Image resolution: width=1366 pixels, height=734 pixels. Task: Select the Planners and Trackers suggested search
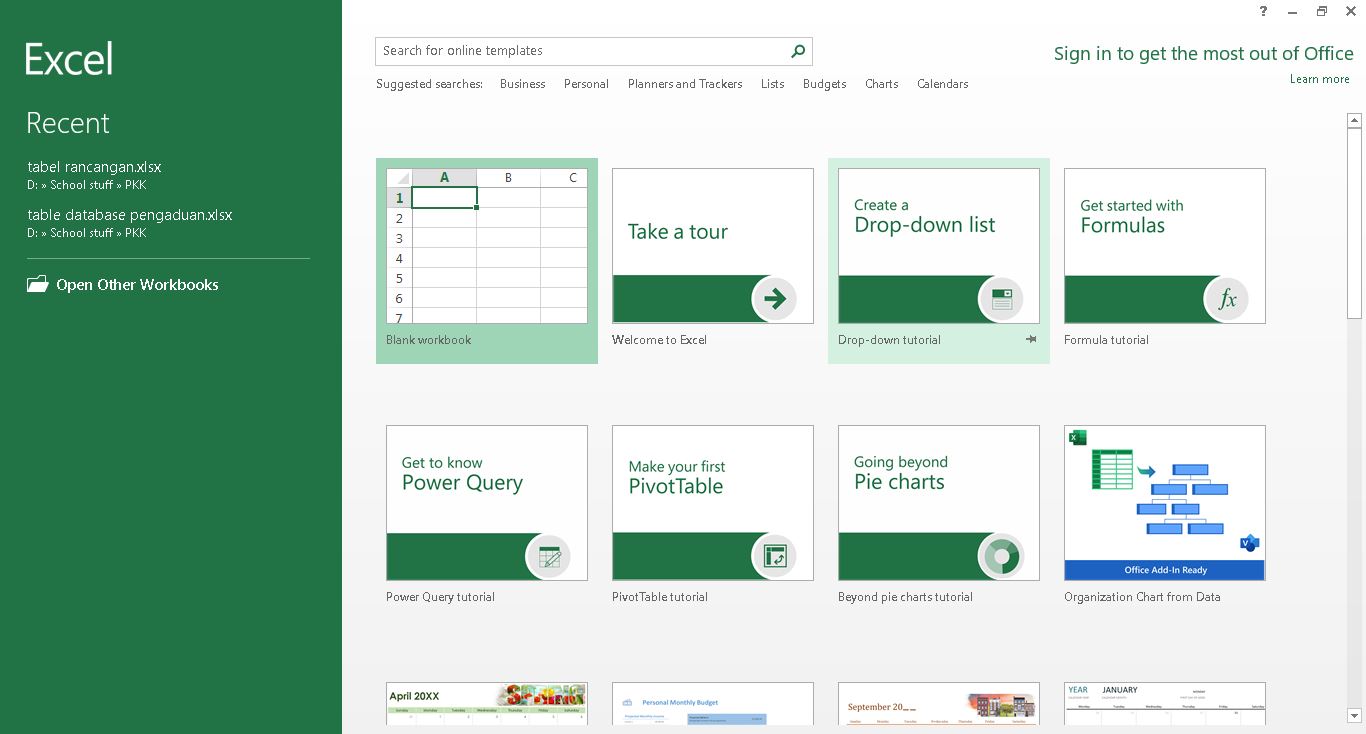click(685, 84)
